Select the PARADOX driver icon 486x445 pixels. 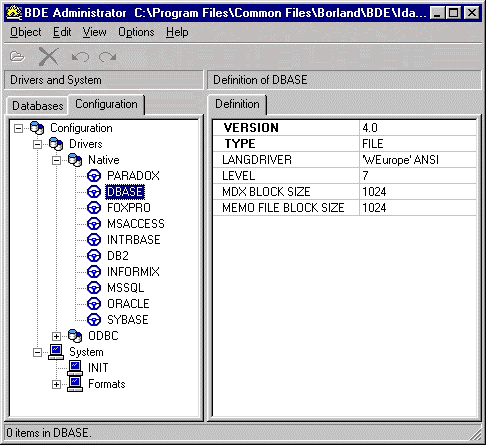(94, 176)
